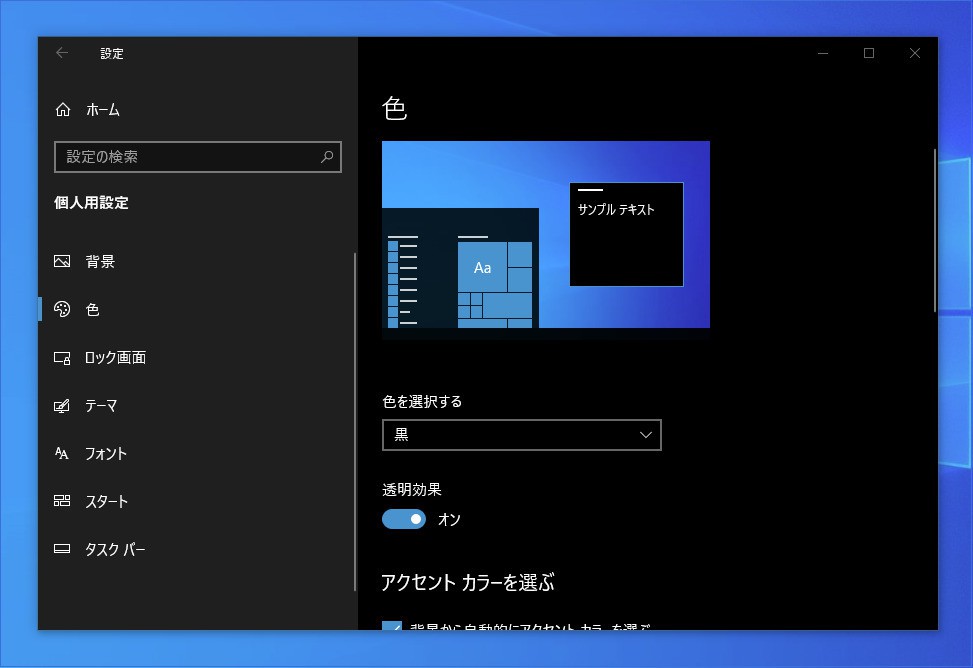Click the 背景 picture icon
The height and width of the screenshot is (668, 973).
(x=62, y=261)
